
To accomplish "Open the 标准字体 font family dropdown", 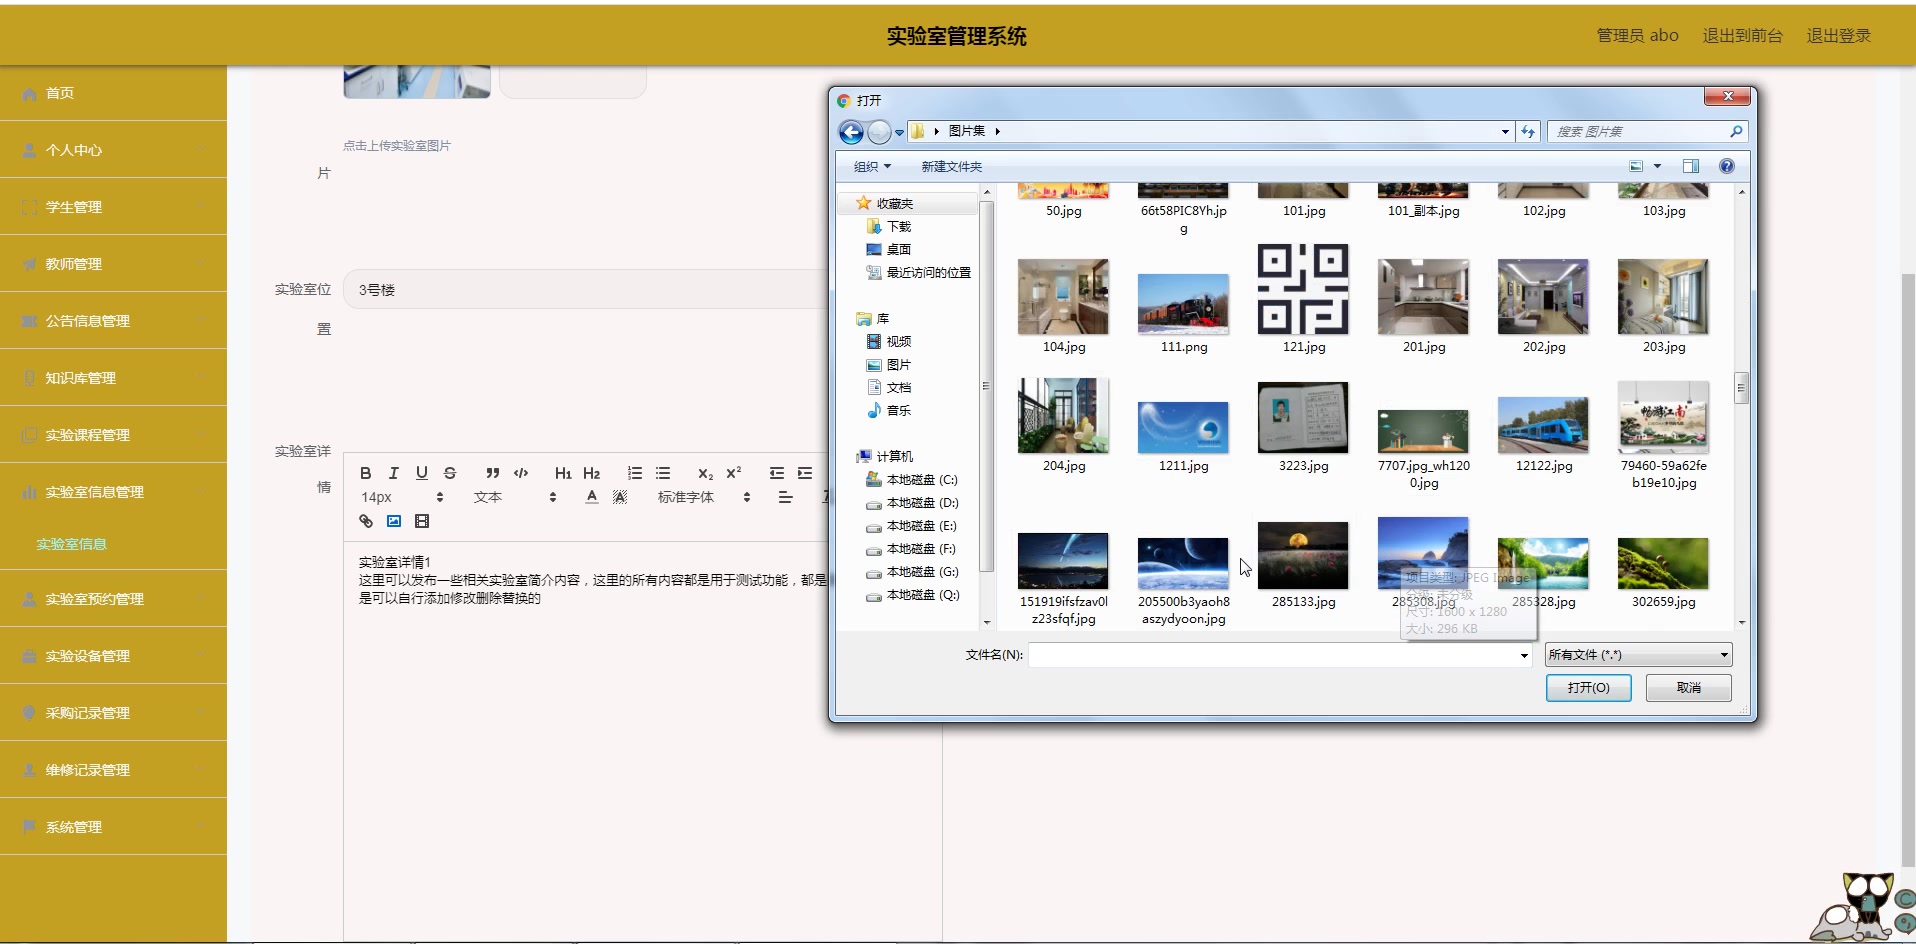I will tap(704, 497).
